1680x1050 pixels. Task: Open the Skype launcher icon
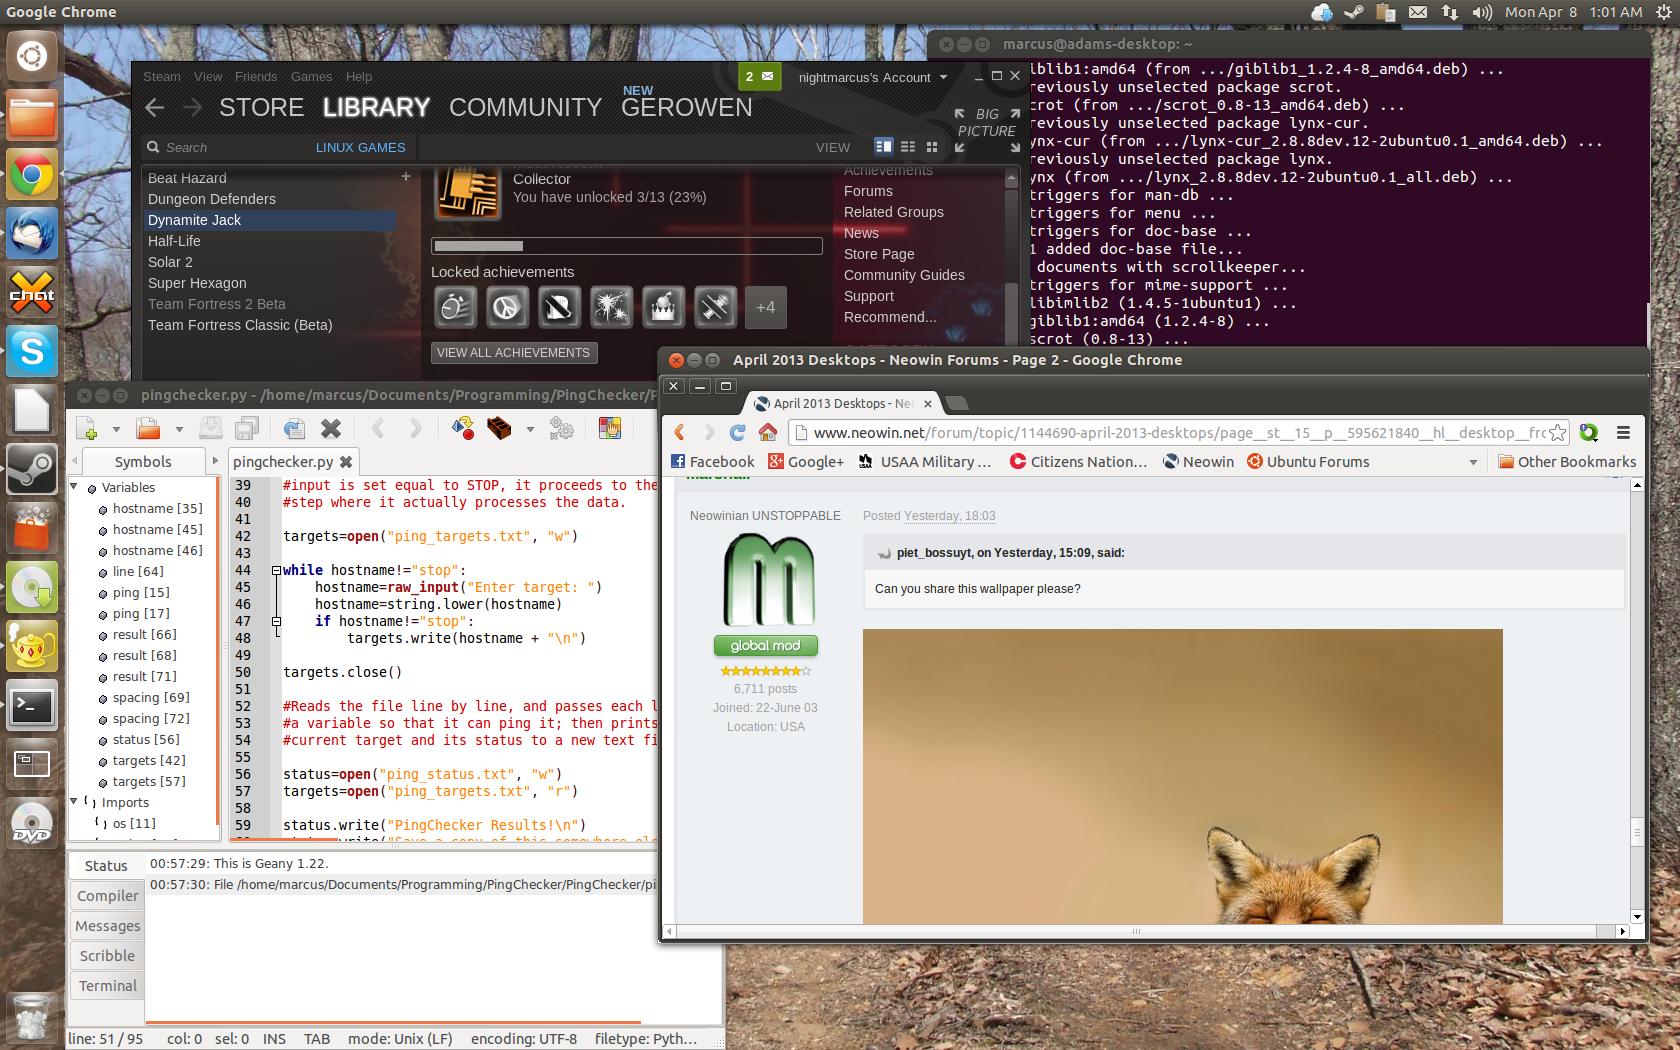pos(31,351)
